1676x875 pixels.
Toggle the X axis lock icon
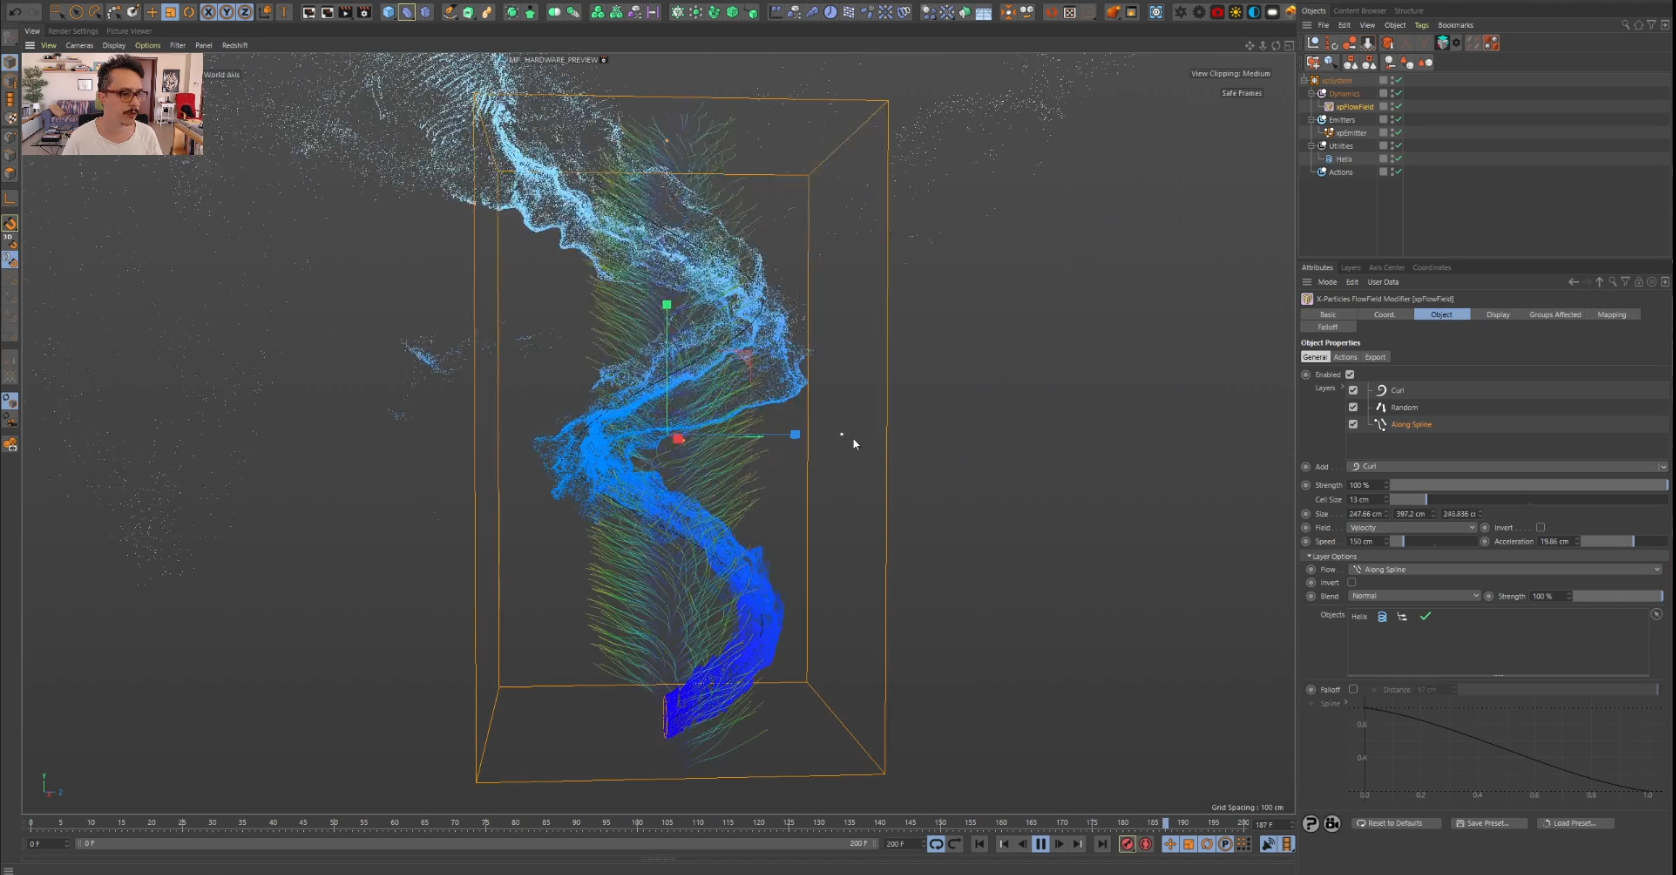208,12
